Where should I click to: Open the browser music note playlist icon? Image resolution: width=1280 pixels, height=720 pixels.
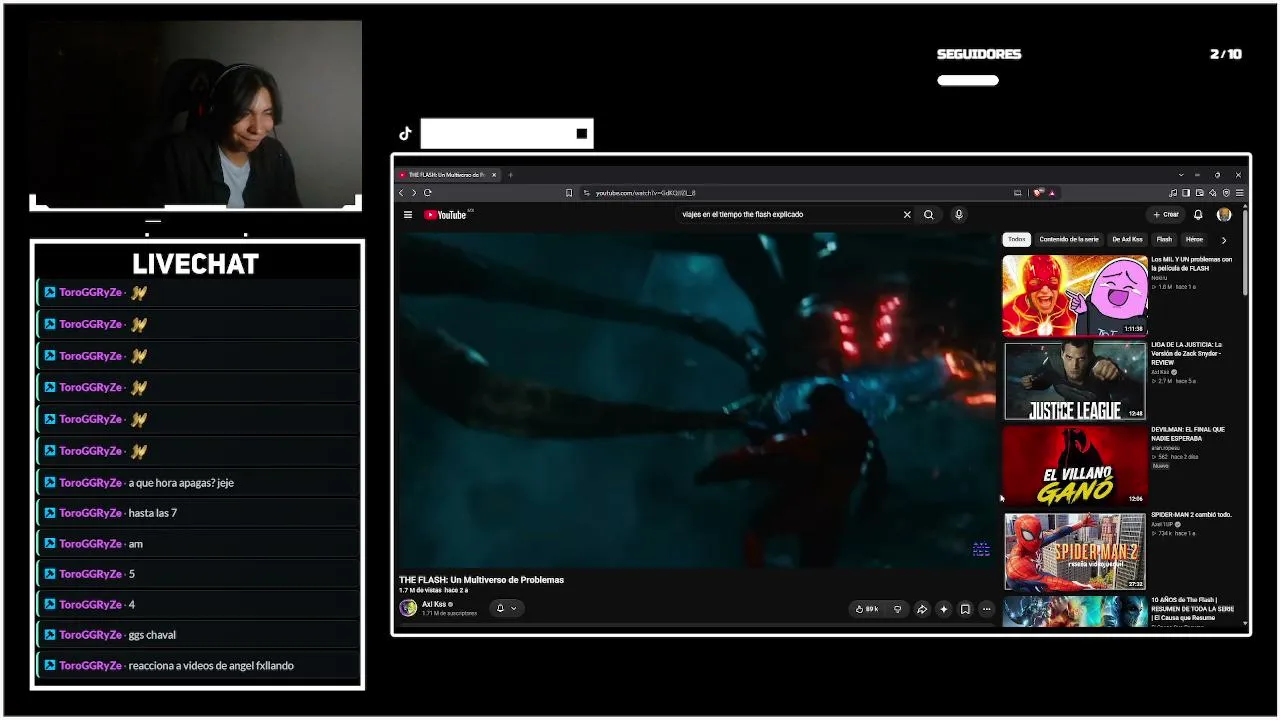[x=1173, y=193]
